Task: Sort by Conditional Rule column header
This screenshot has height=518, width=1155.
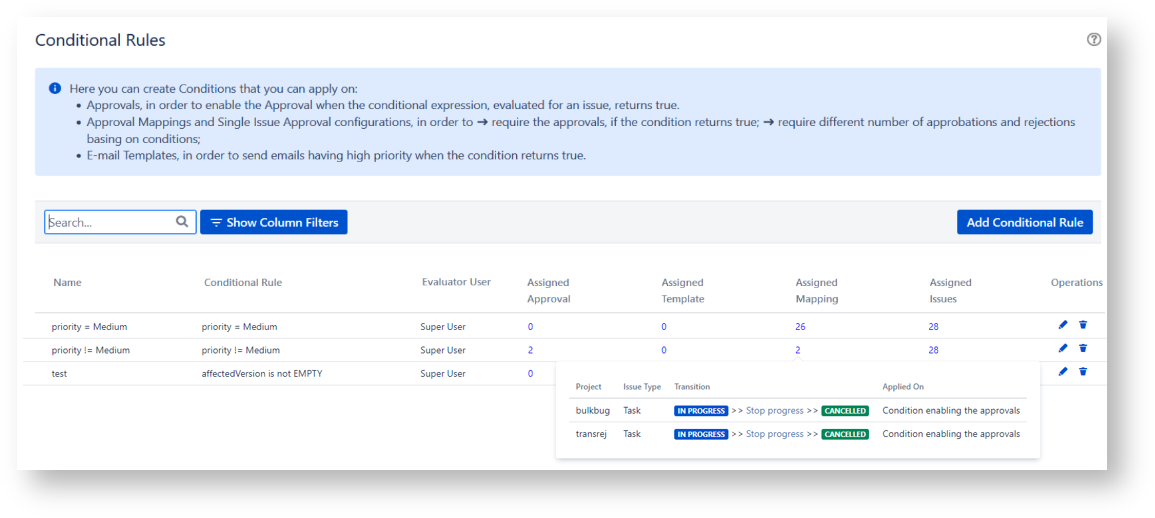Action: coord(243,283)
